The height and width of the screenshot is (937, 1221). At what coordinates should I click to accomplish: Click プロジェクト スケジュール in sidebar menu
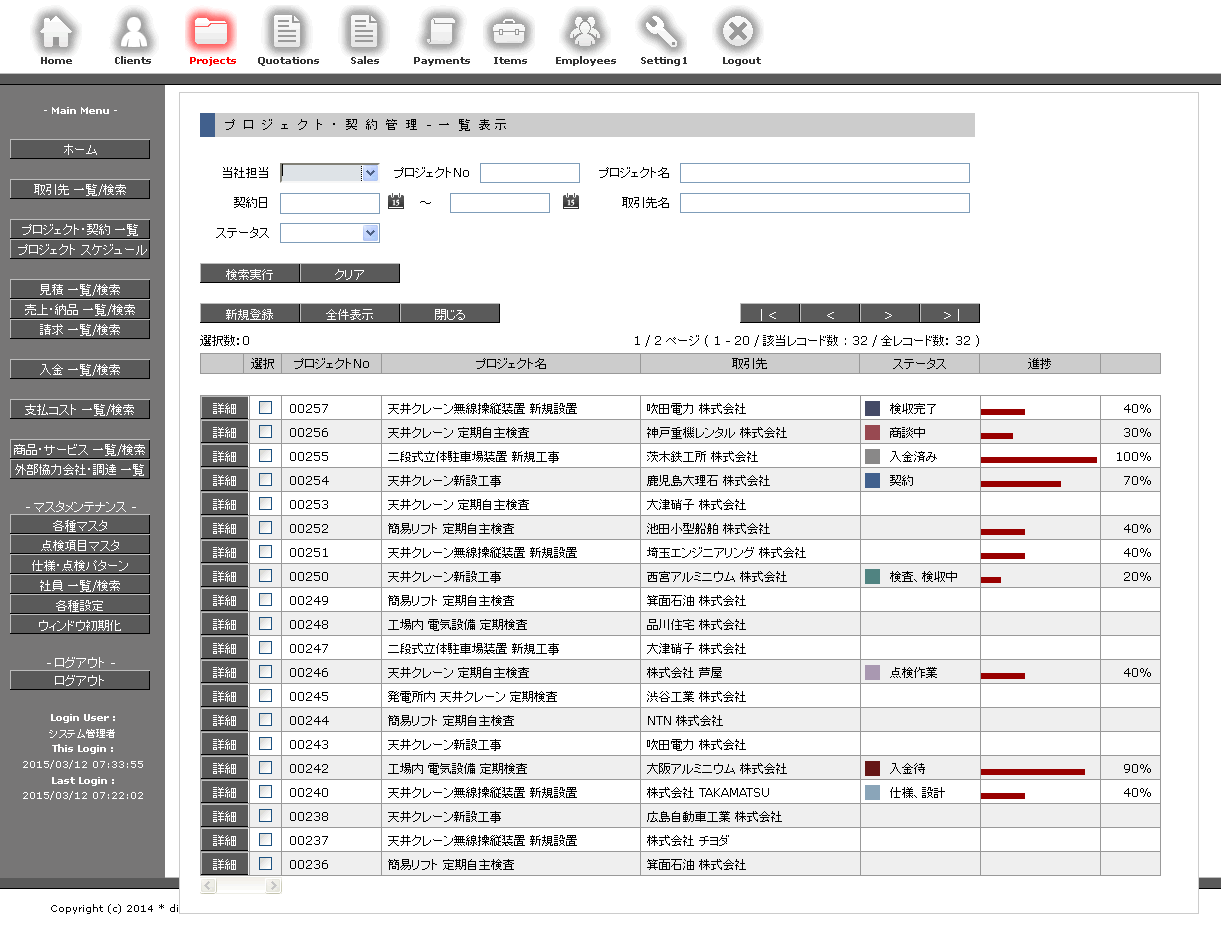(x=80, y=250)
